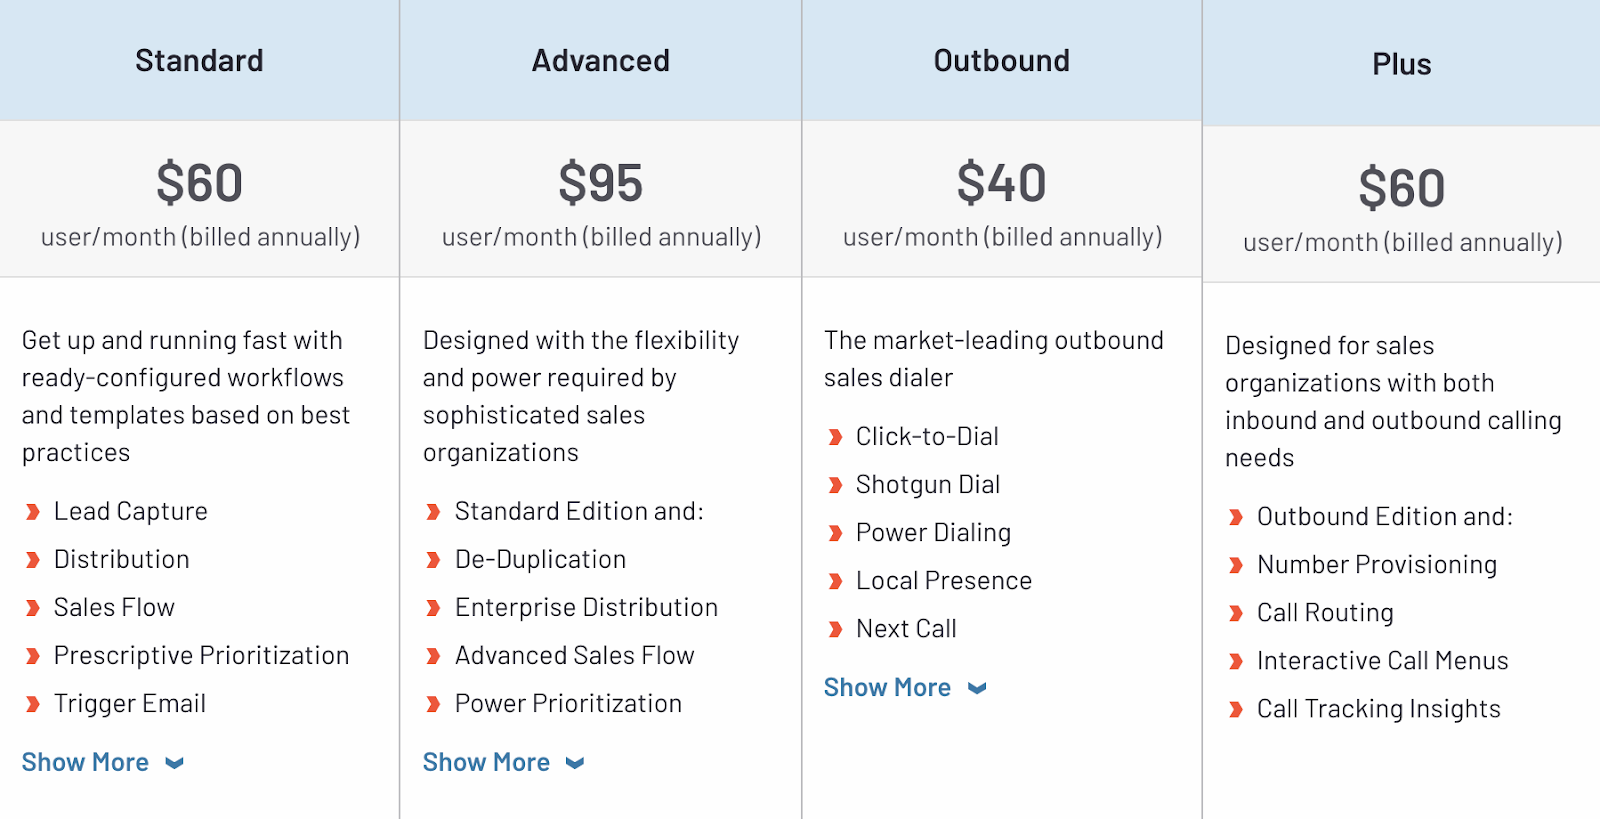The image size is (1600, 819).
Task: Click the arrow bullet beside Lead Capture
Action: tap(33, 512)
